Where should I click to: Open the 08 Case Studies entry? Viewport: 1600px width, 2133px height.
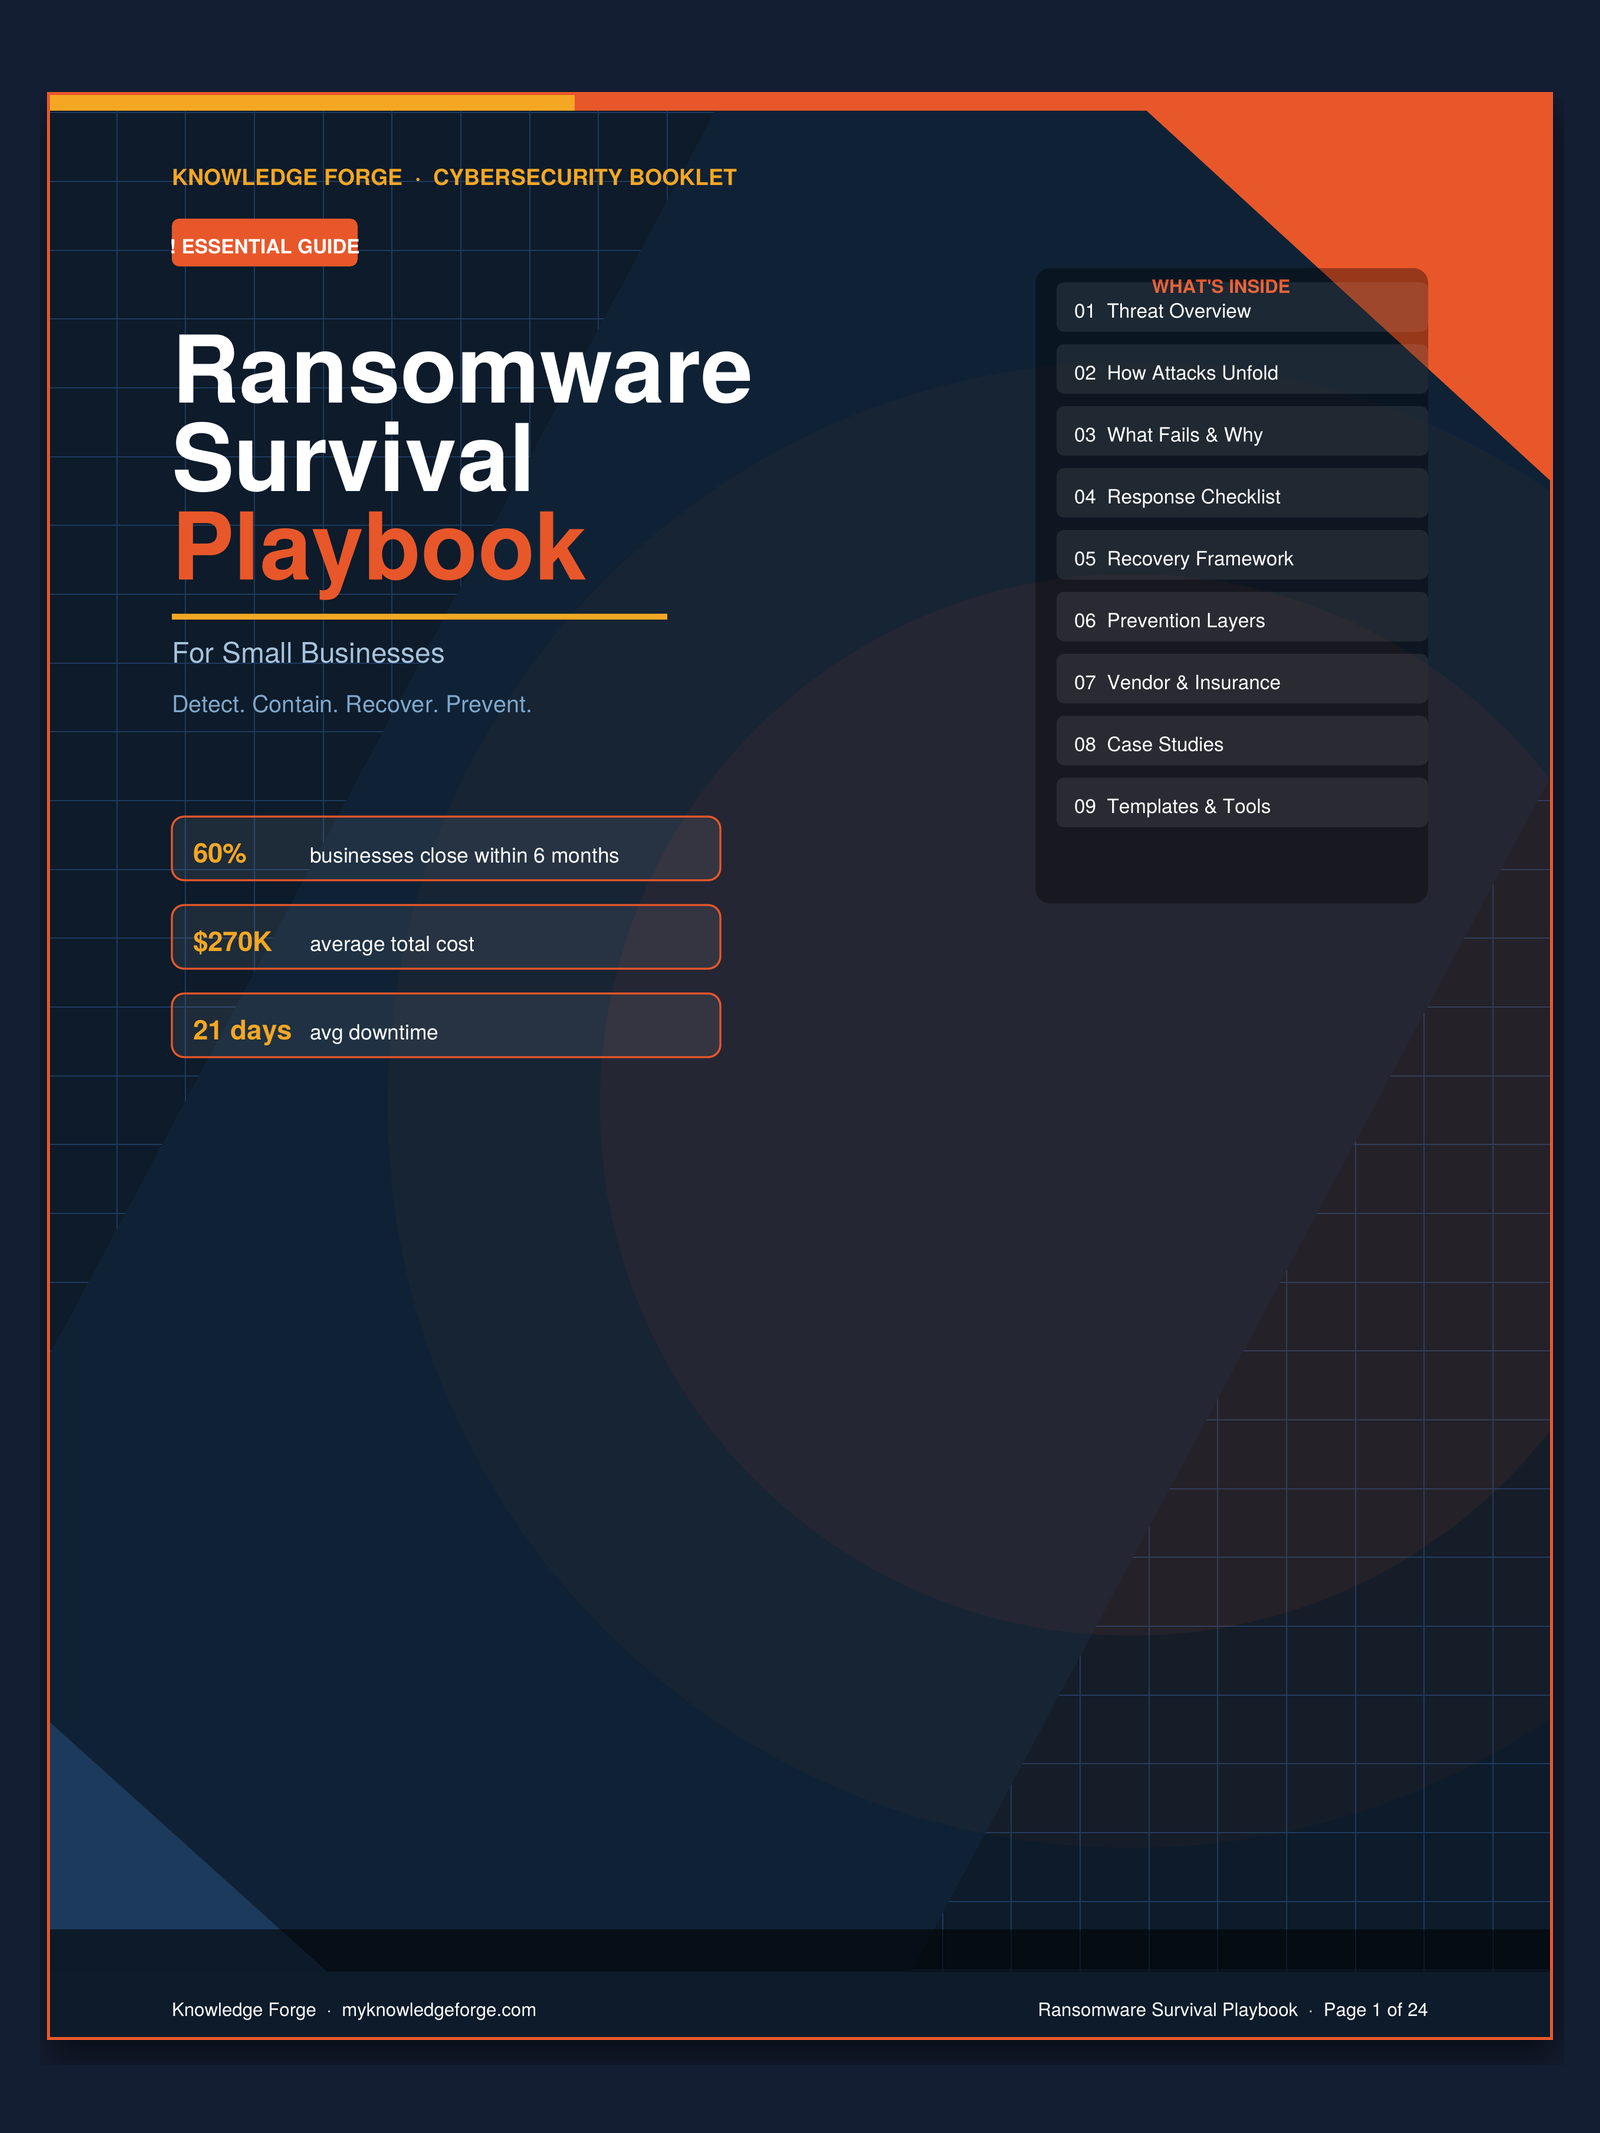pyautogui.click(x=1242, y=742)
